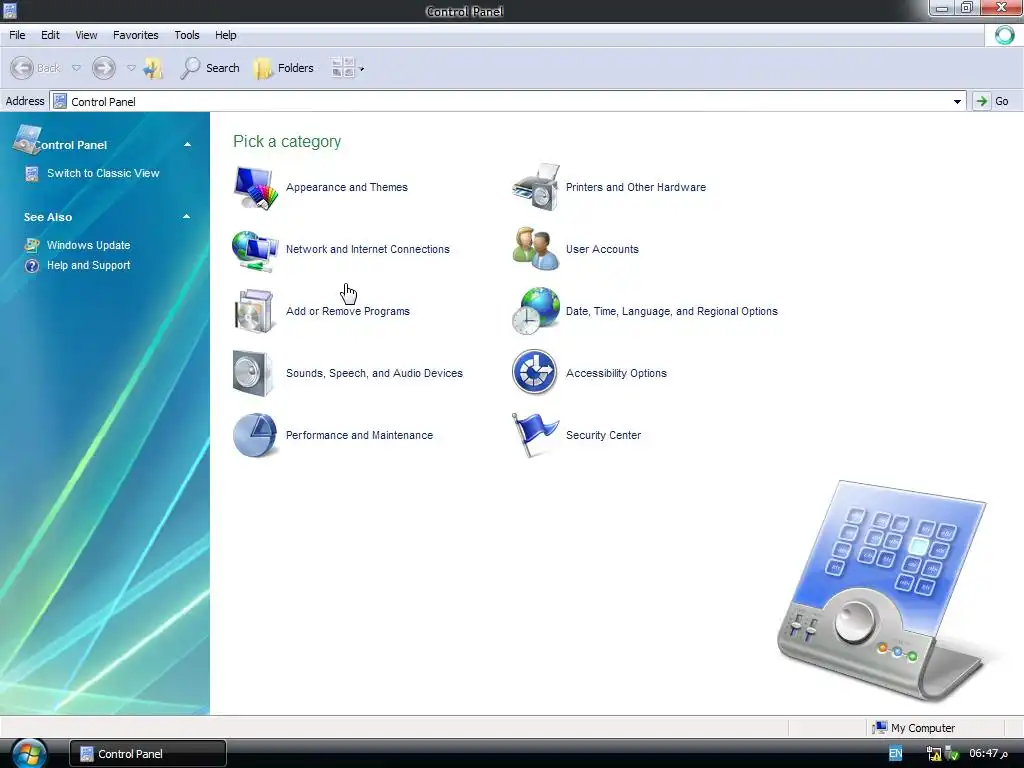Click the Switch to Classic View icon
The height and width of the screenshot is (768, 1024).
[31, 174]
